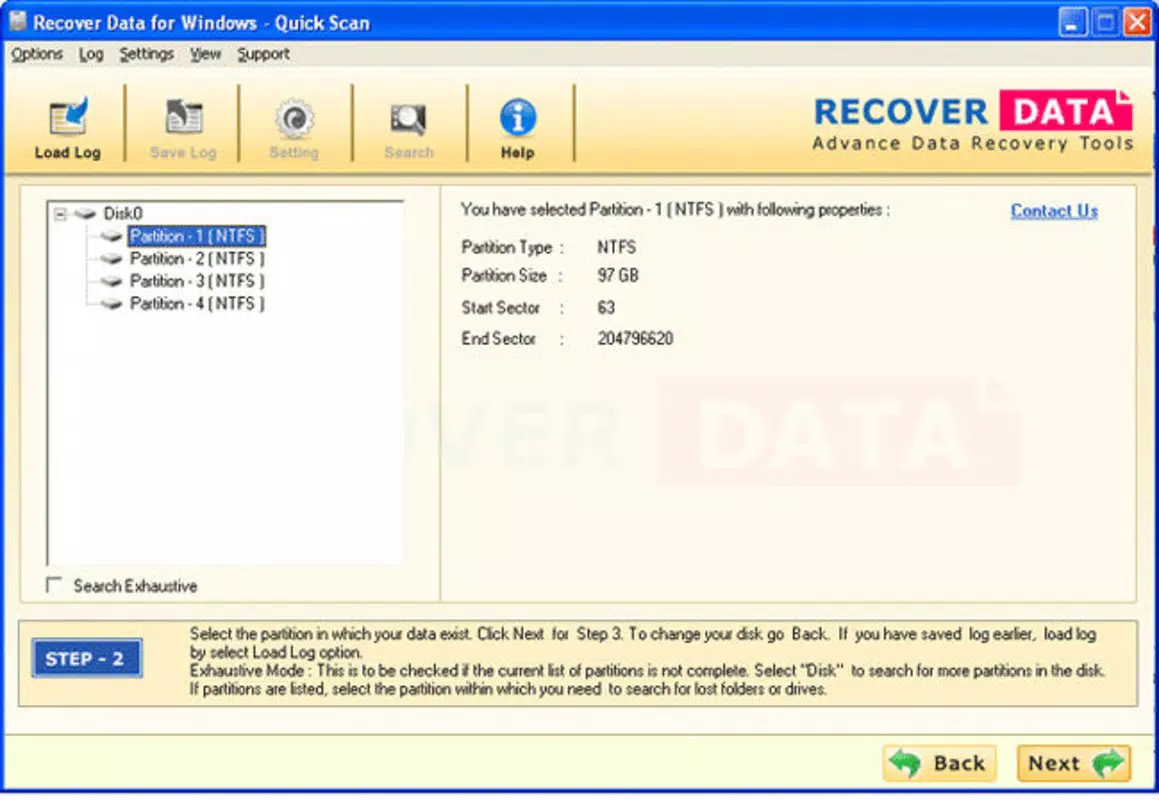
Task: Select Partition - 2 ( NTFS ) row
Action: pyautogui.click(x=197, y=259)
